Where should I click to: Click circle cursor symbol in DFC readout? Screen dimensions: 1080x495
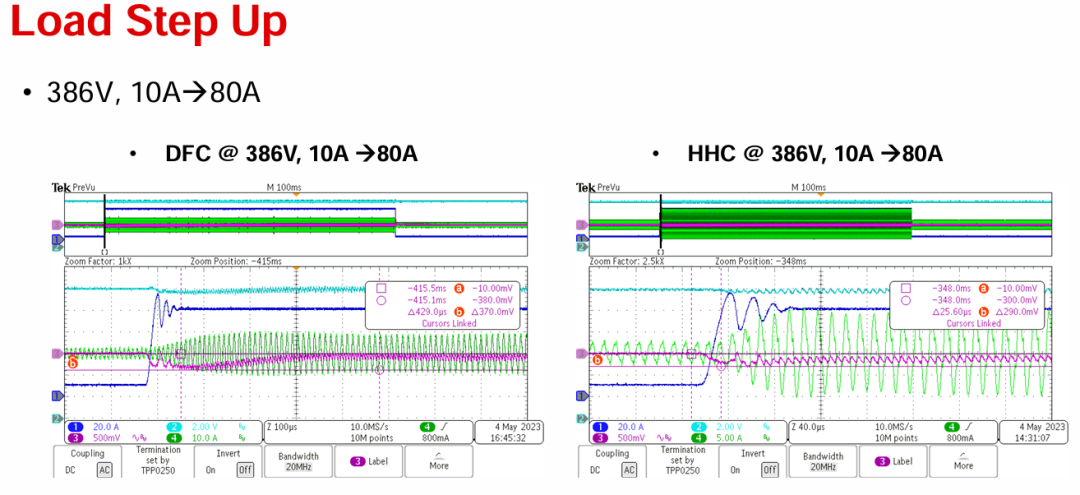(x=381, y=300)
